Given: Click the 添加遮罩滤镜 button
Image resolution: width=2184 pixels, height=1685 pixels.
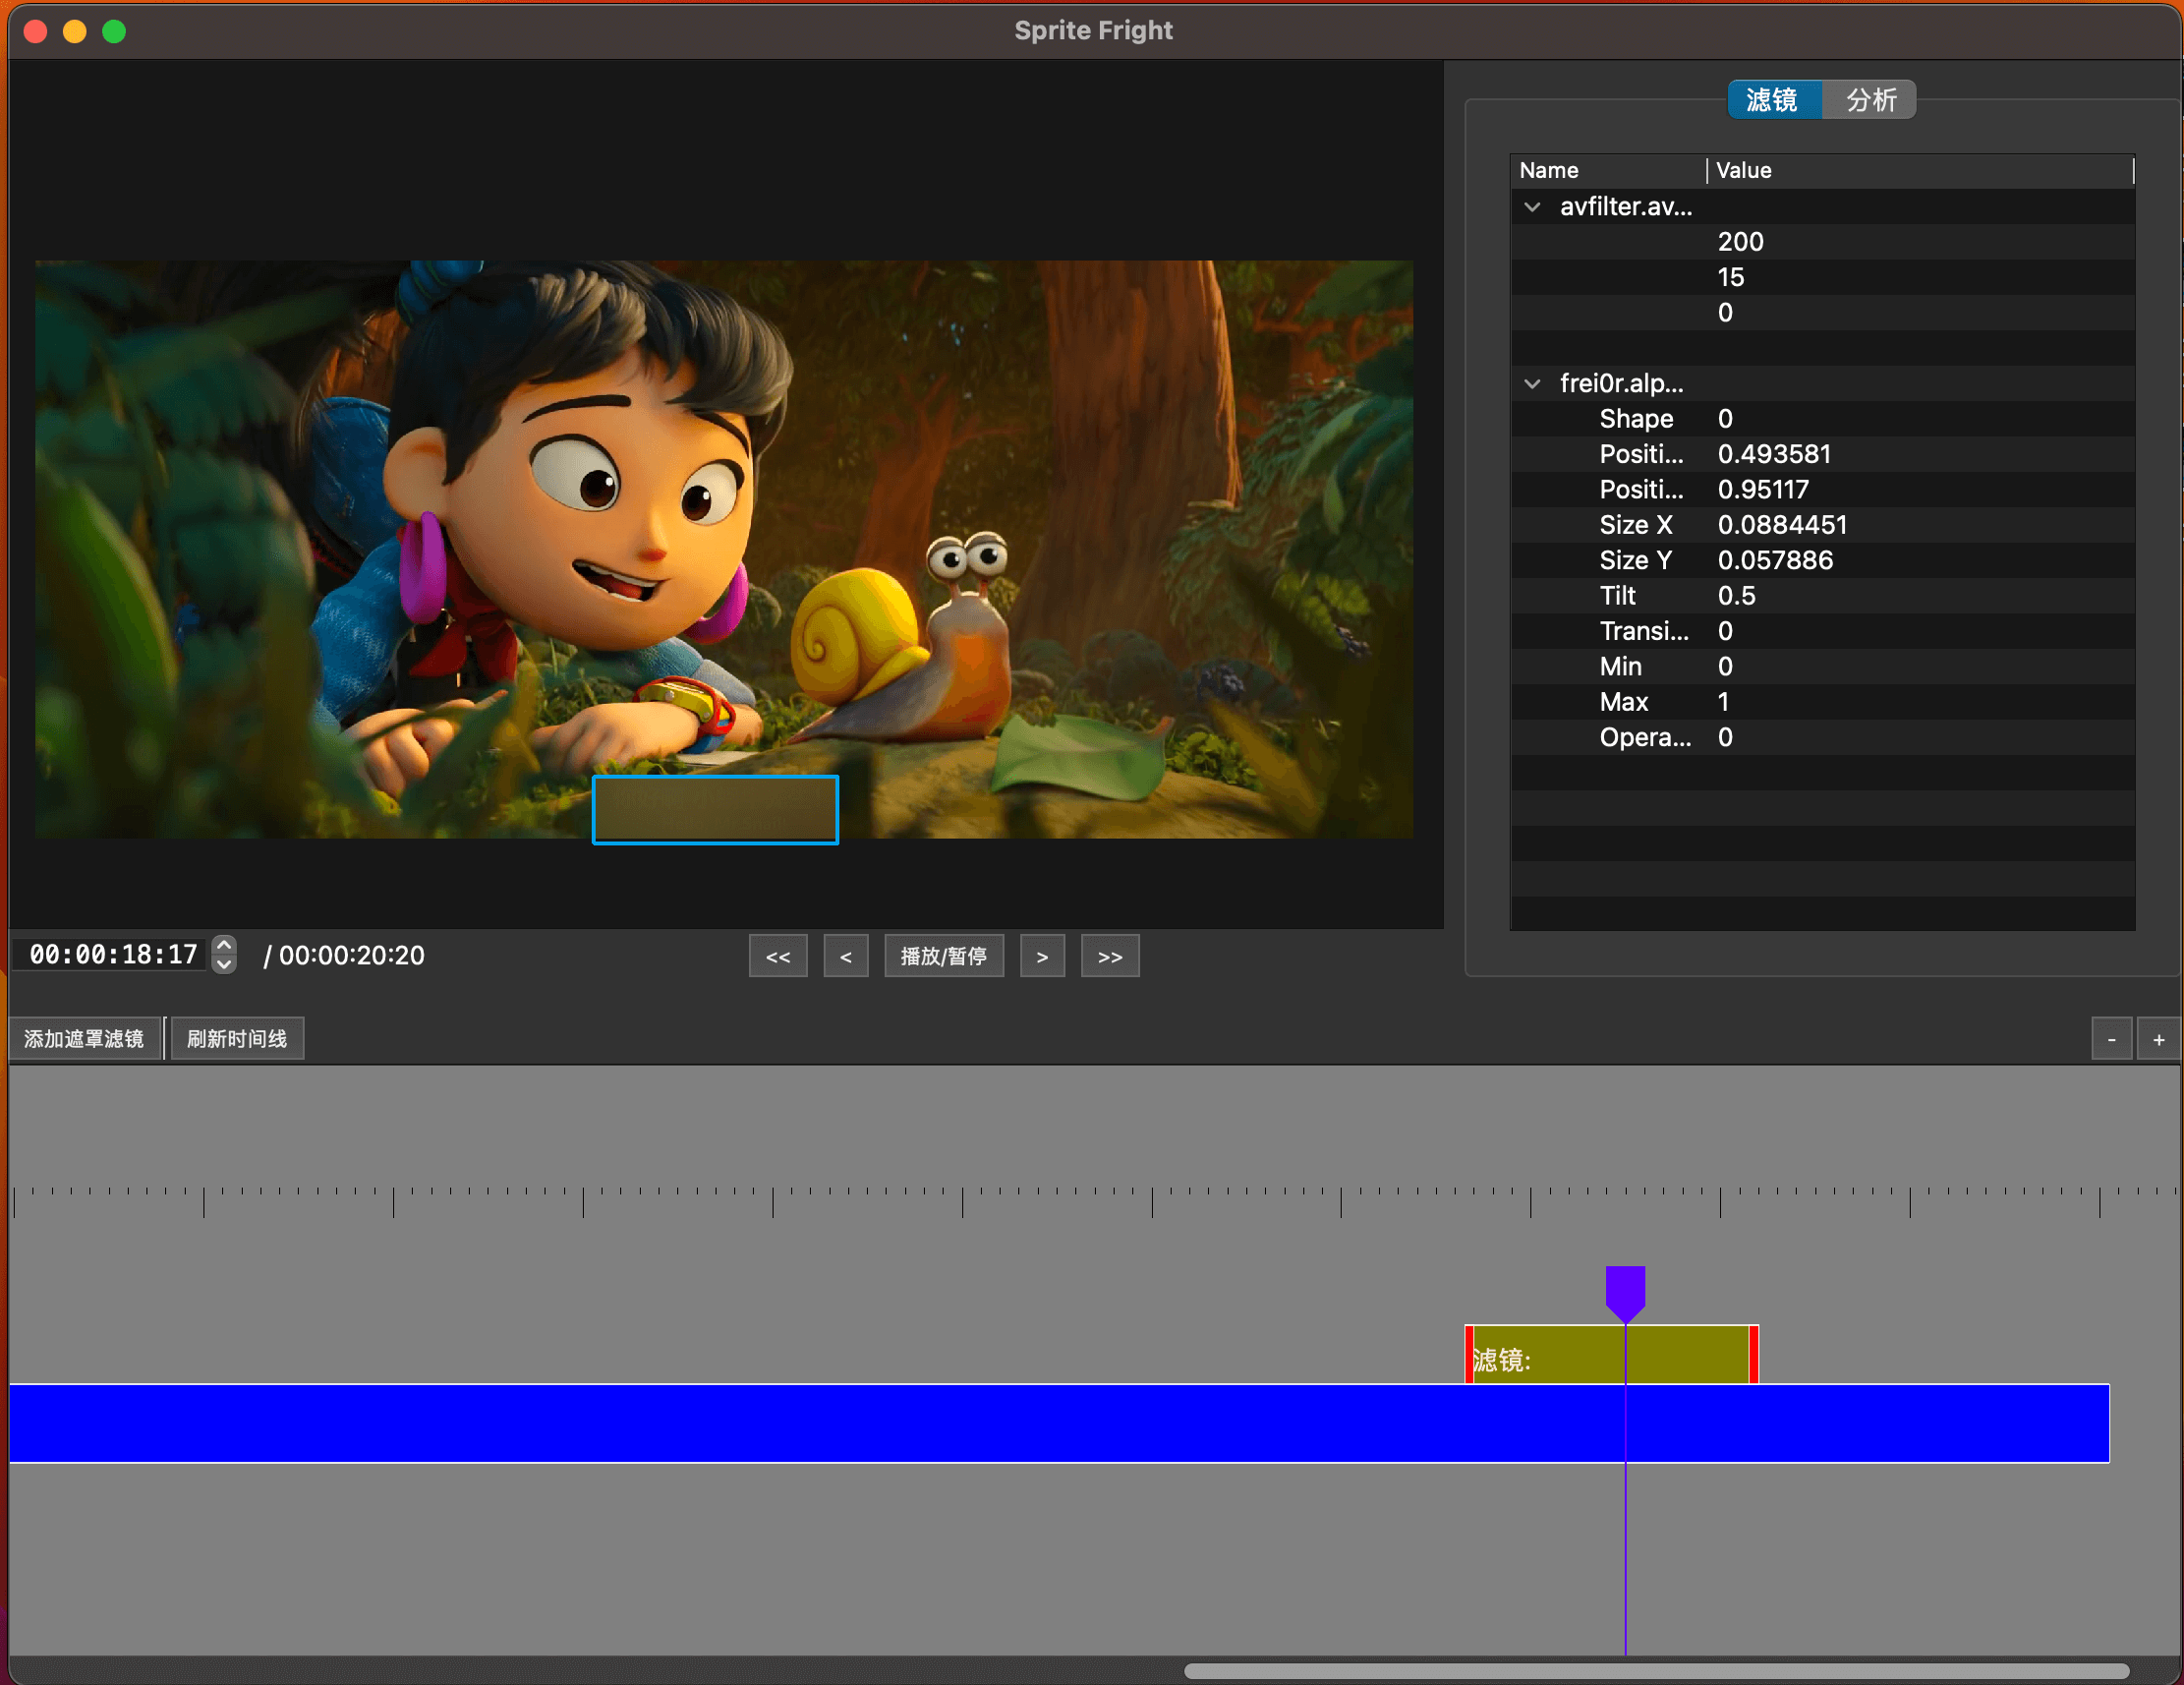Looking at the screenshot, I should pyautogui.click(x=85, y=1039).
